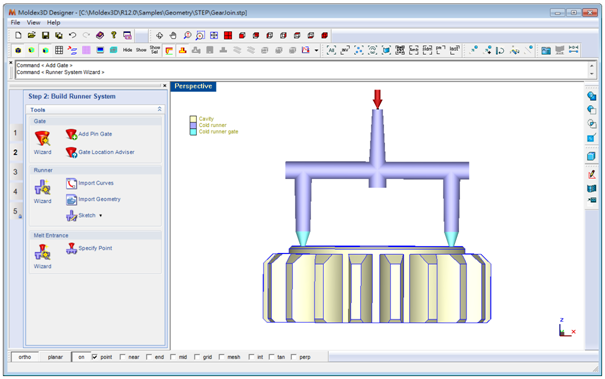The height and width of the screenshot is (379, 605).
Task: Enable the grid snap checkbox
Action: pyautogui.click(x=197, y=357)
